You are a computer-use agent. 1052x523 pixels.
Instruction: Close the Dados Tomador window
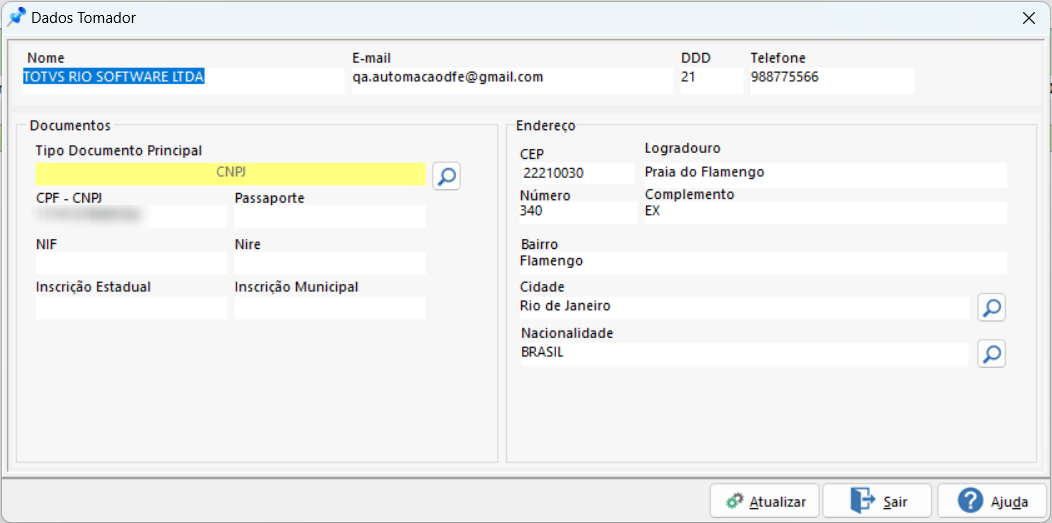click(x=1028, y=18)
